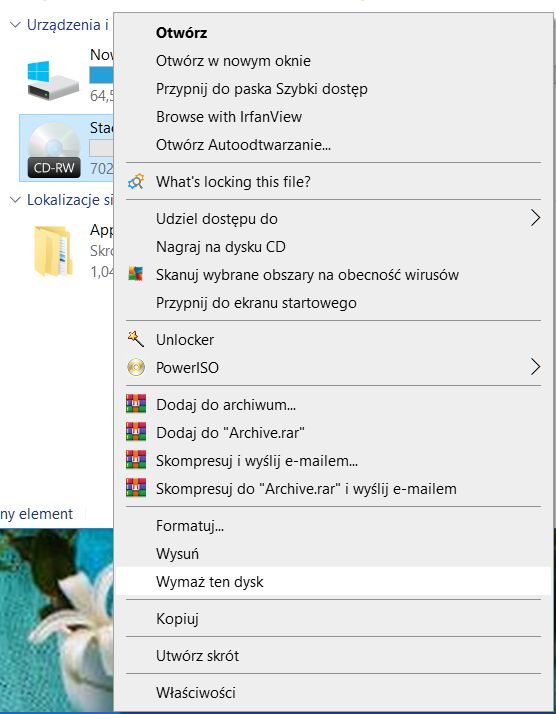556x714 pixels.
Task: Expand the PowerISO submenu arrow
Action: tap(536, 367)
